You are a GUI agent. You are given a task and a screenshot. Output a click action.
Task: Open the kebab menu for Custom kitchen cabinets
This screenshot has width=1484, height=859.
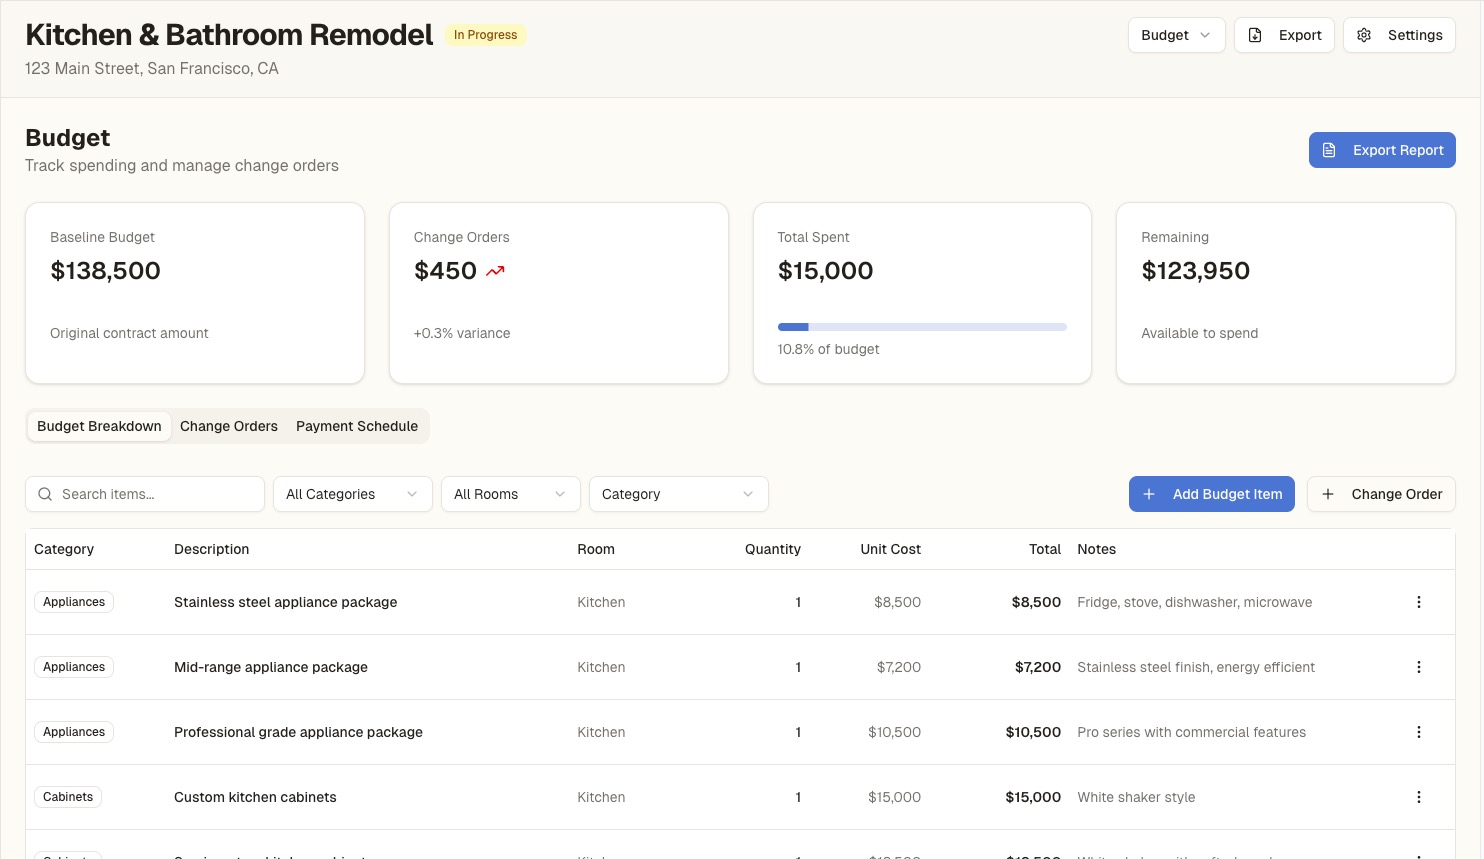[x=1419, y=797]
